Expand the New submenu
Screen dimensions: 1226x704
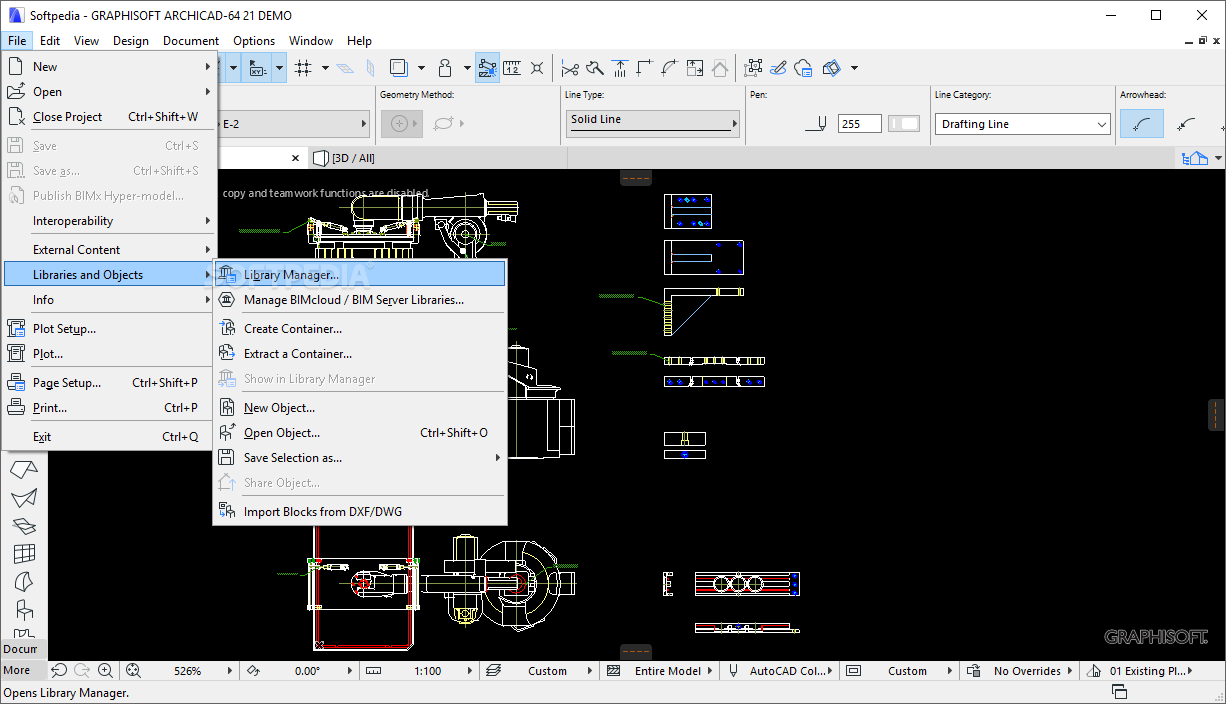(109, 67)
